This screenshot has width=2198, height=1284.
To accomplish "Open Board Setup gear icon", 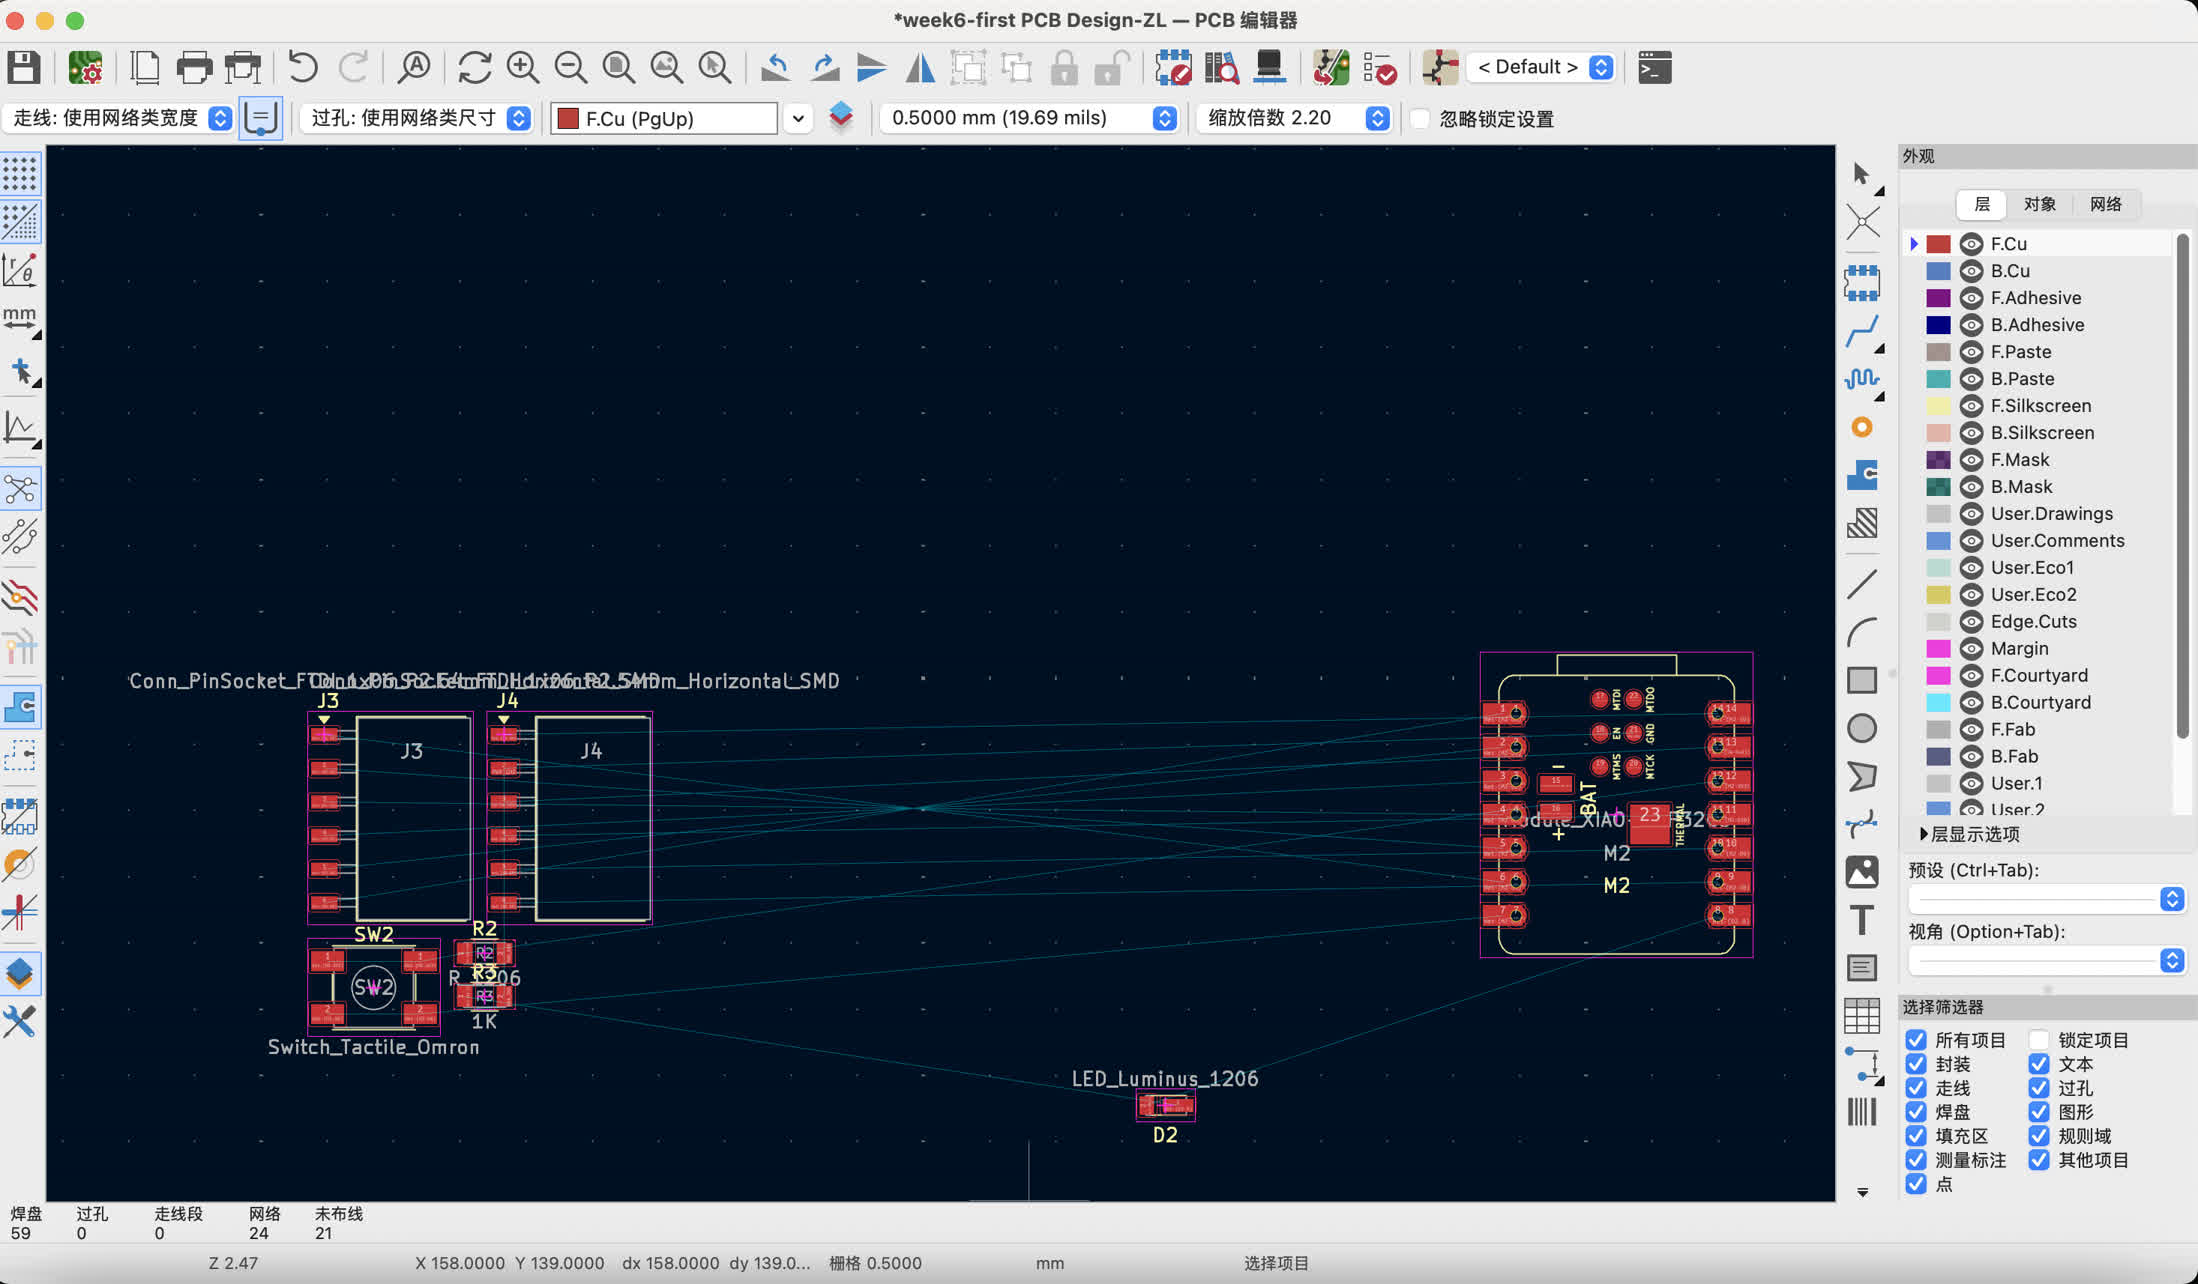I will [85, 68].
